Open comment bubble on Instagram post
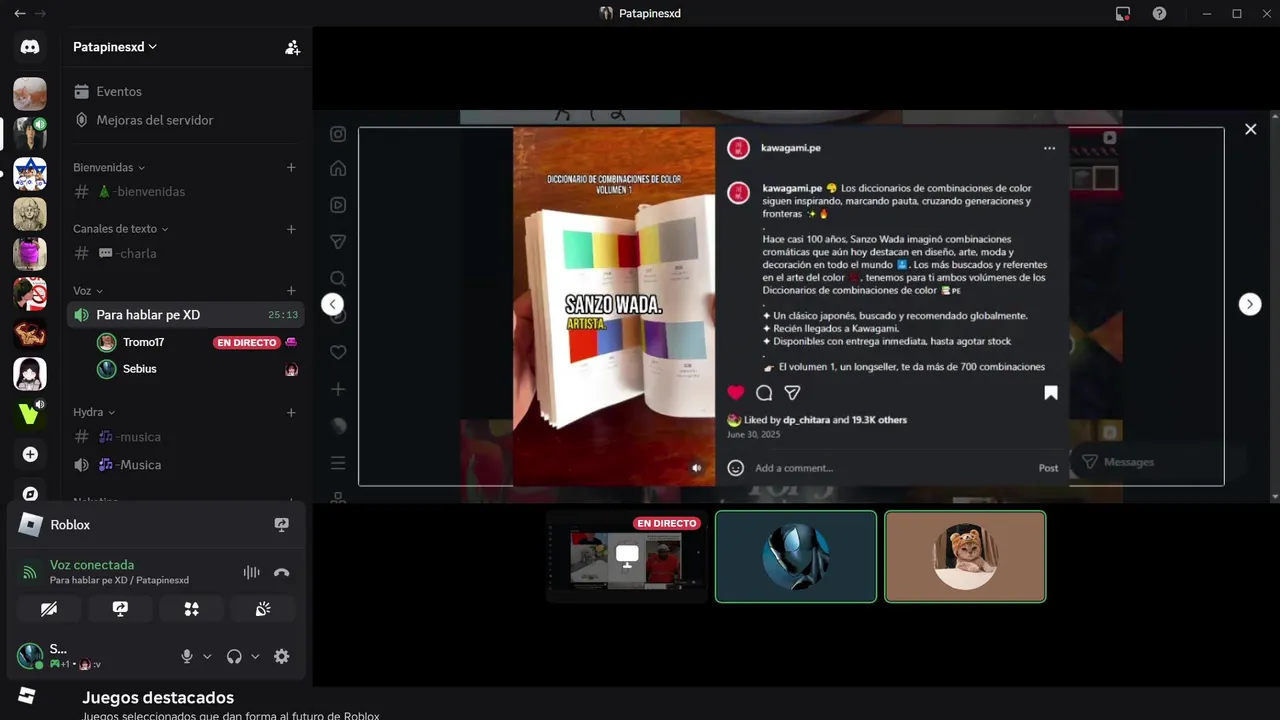This screenshot has height=720, width=1280. pos(764,393)
